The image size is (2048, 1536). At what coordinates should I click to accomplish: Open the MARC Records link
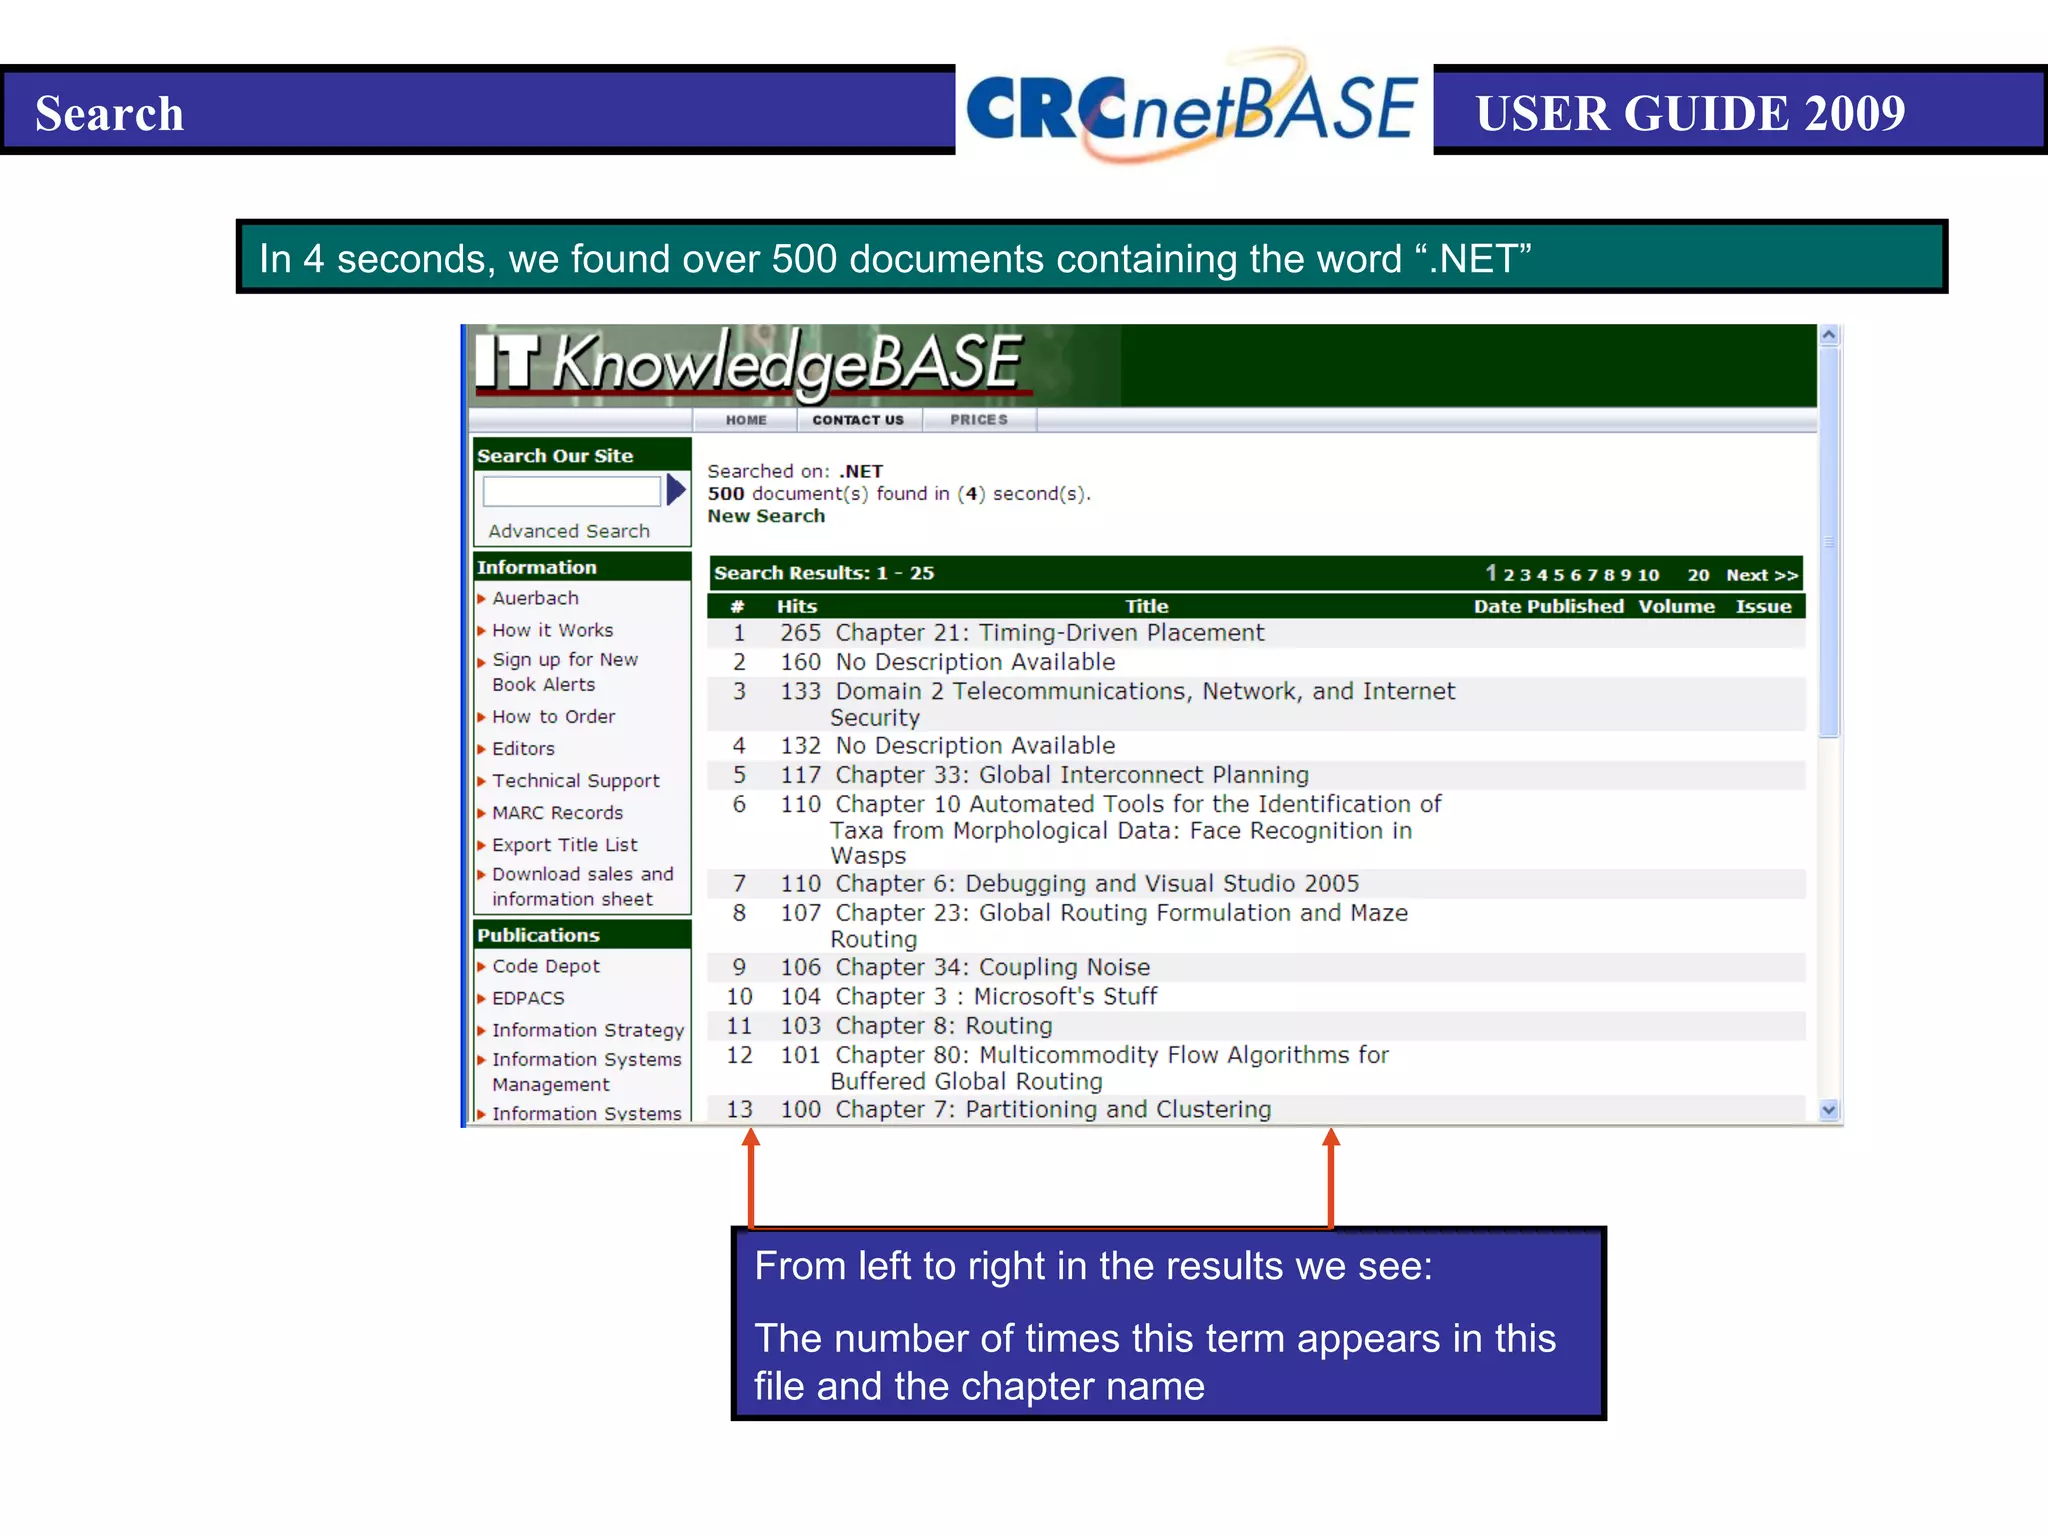[557, 813]
